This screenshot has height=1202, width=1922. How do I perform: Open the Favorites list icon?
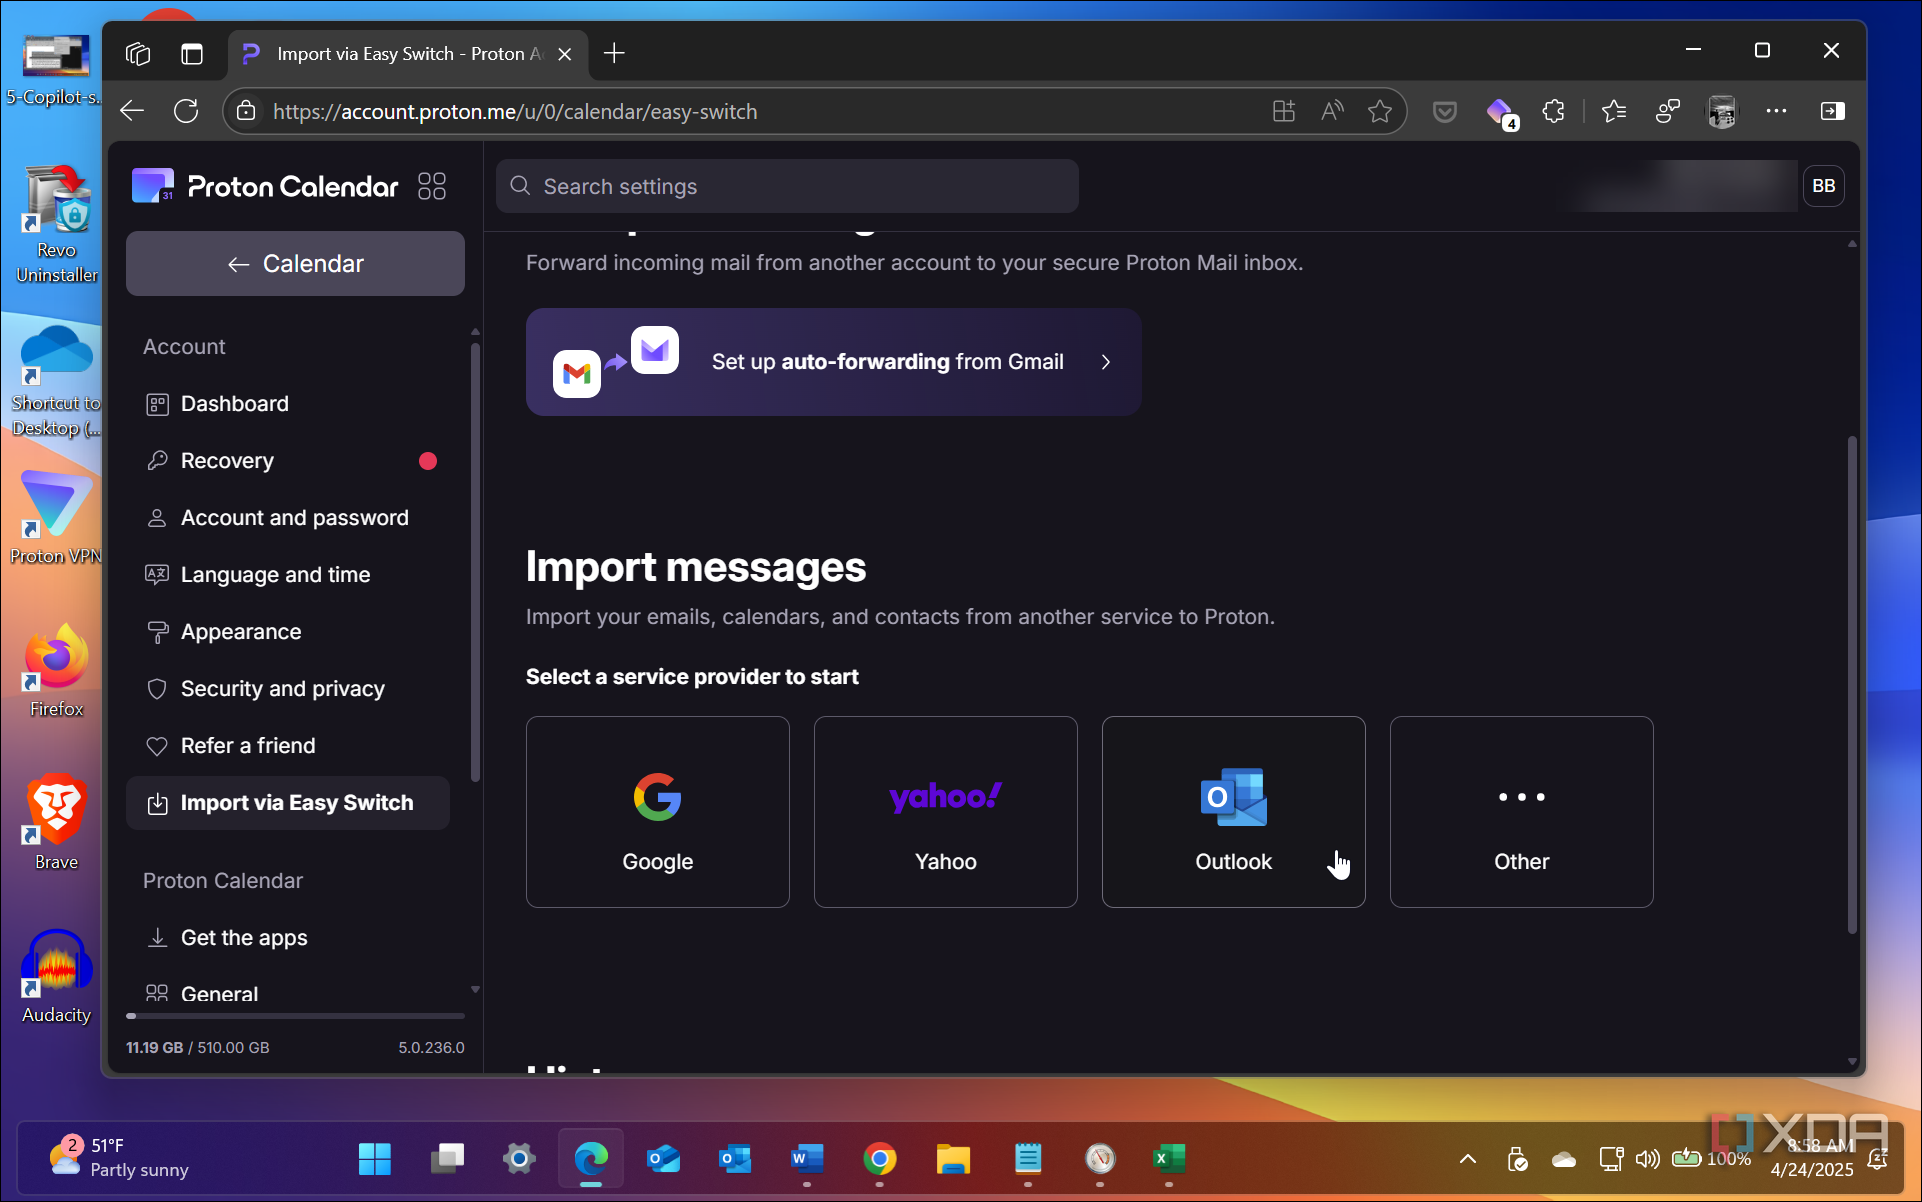(1614, 111)
